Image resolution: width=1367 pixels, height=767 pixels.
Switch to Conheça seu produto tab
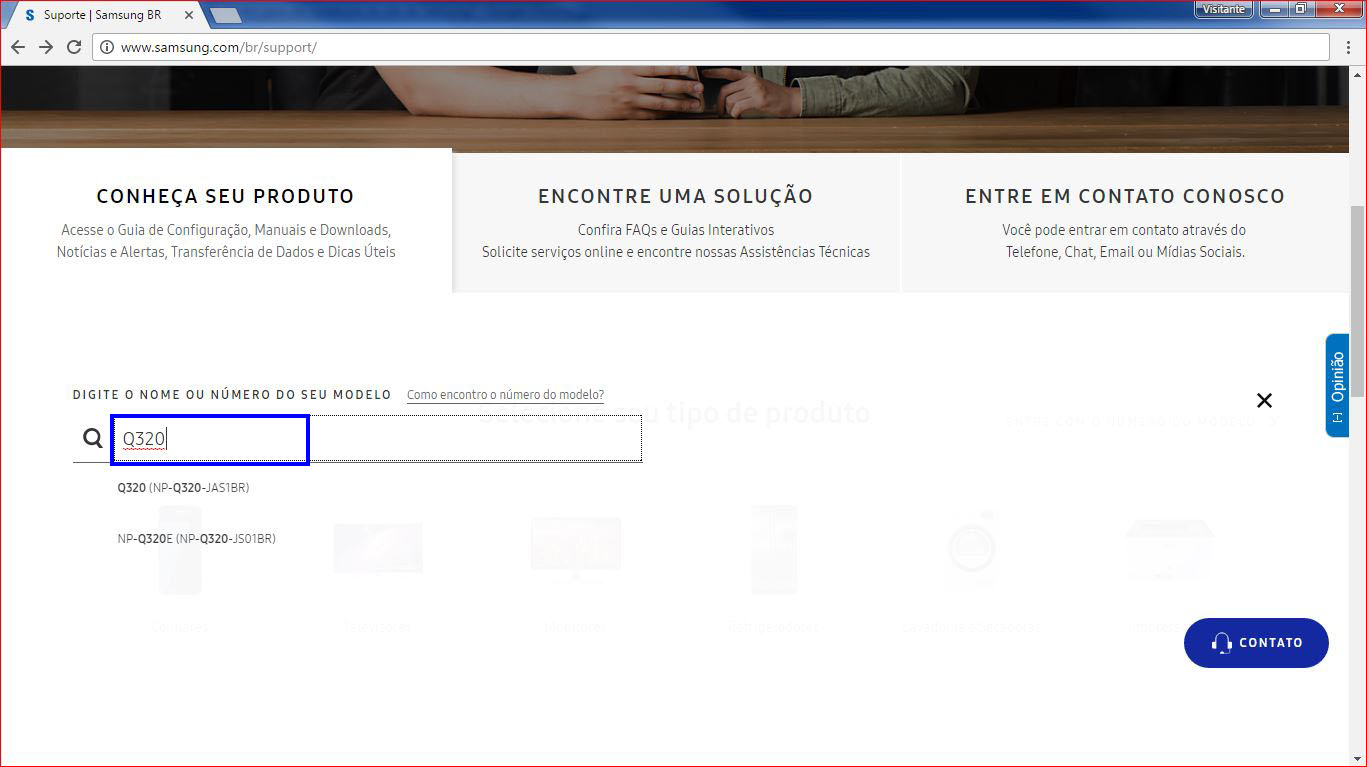pos(226,221)
